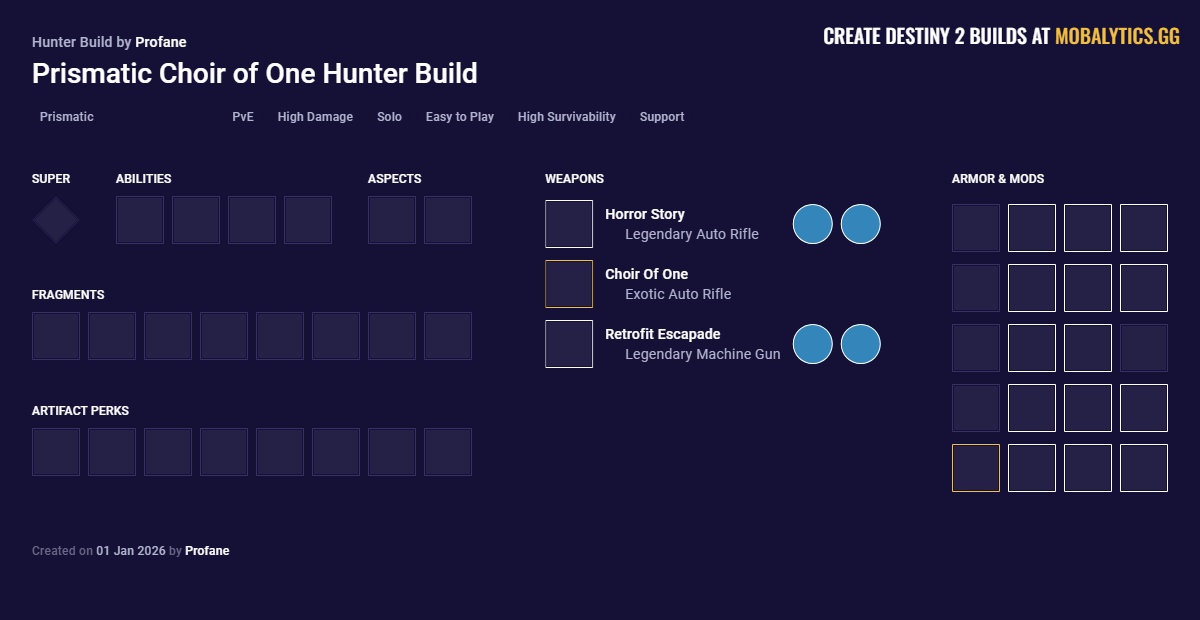
Task: Select the Prismatic subclass tag
Action: click(66, 117)
